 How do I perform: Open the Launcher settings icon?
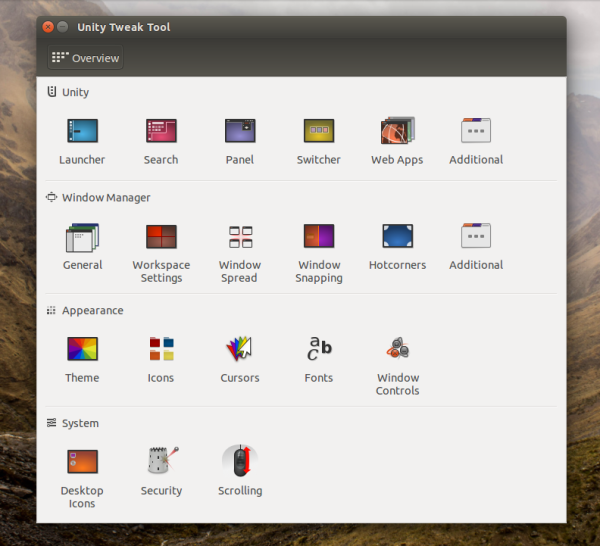pyautogui.click(x=82, y=131)
